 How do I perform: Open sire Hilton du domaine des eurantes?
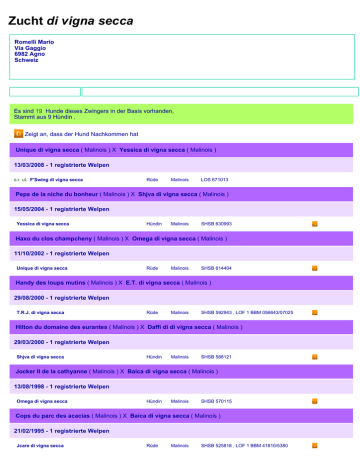(61, 327)
